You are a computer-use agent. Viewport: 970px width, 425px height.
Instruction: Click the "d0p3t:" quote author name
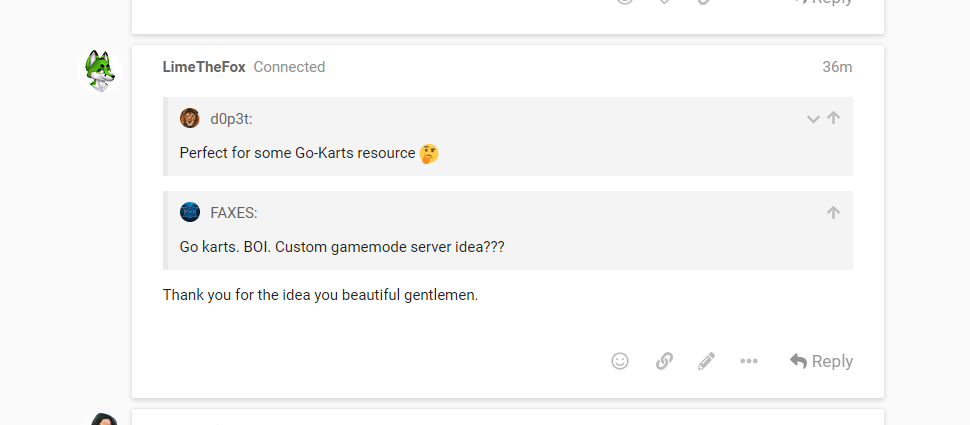(231, 119)
